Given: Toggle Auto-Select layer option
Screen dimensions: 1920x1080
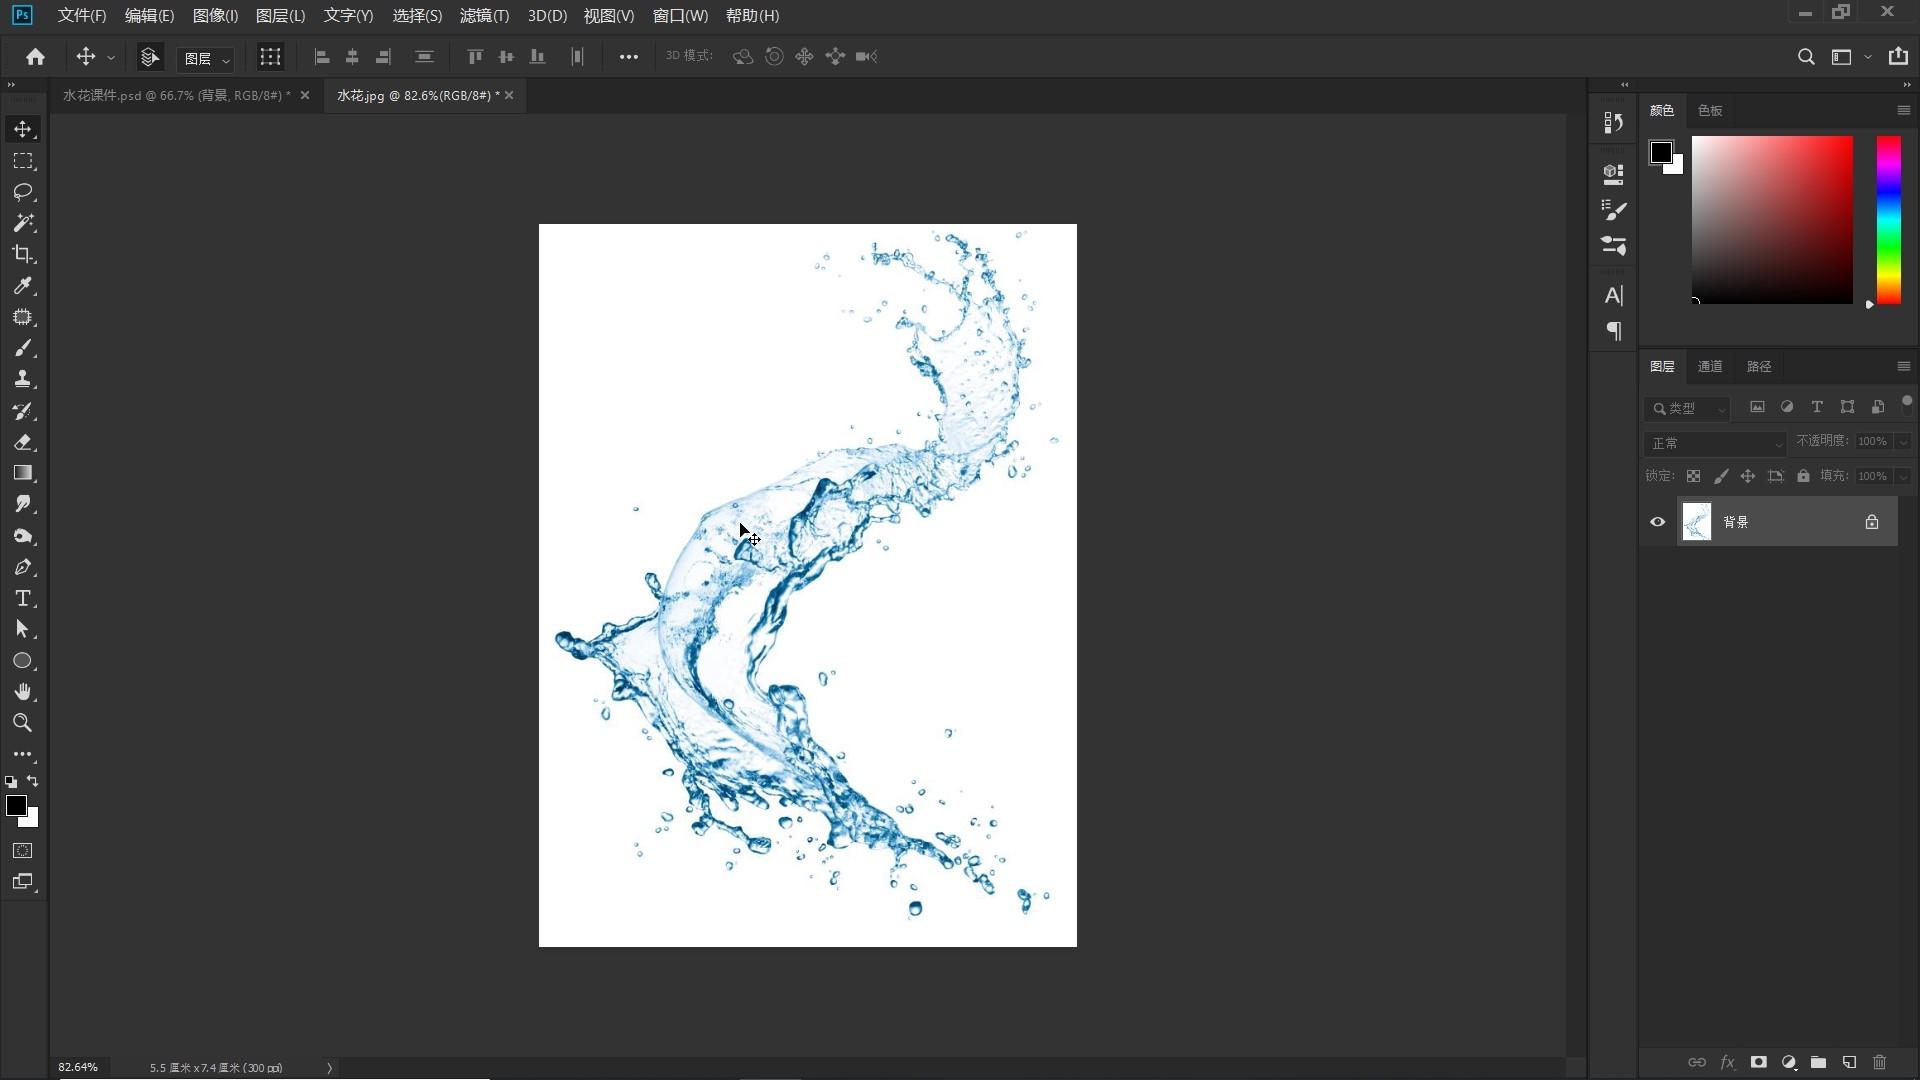Looking at the screenshot, I should pos(150,57).
